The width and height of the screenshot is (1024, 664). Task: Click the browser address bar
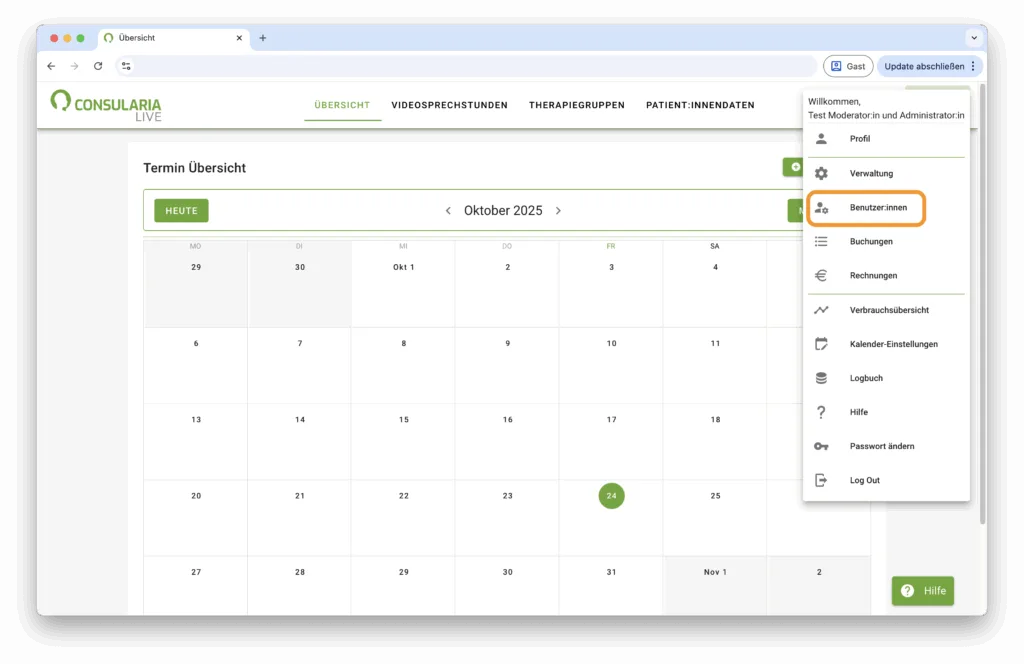pos(470,66)
